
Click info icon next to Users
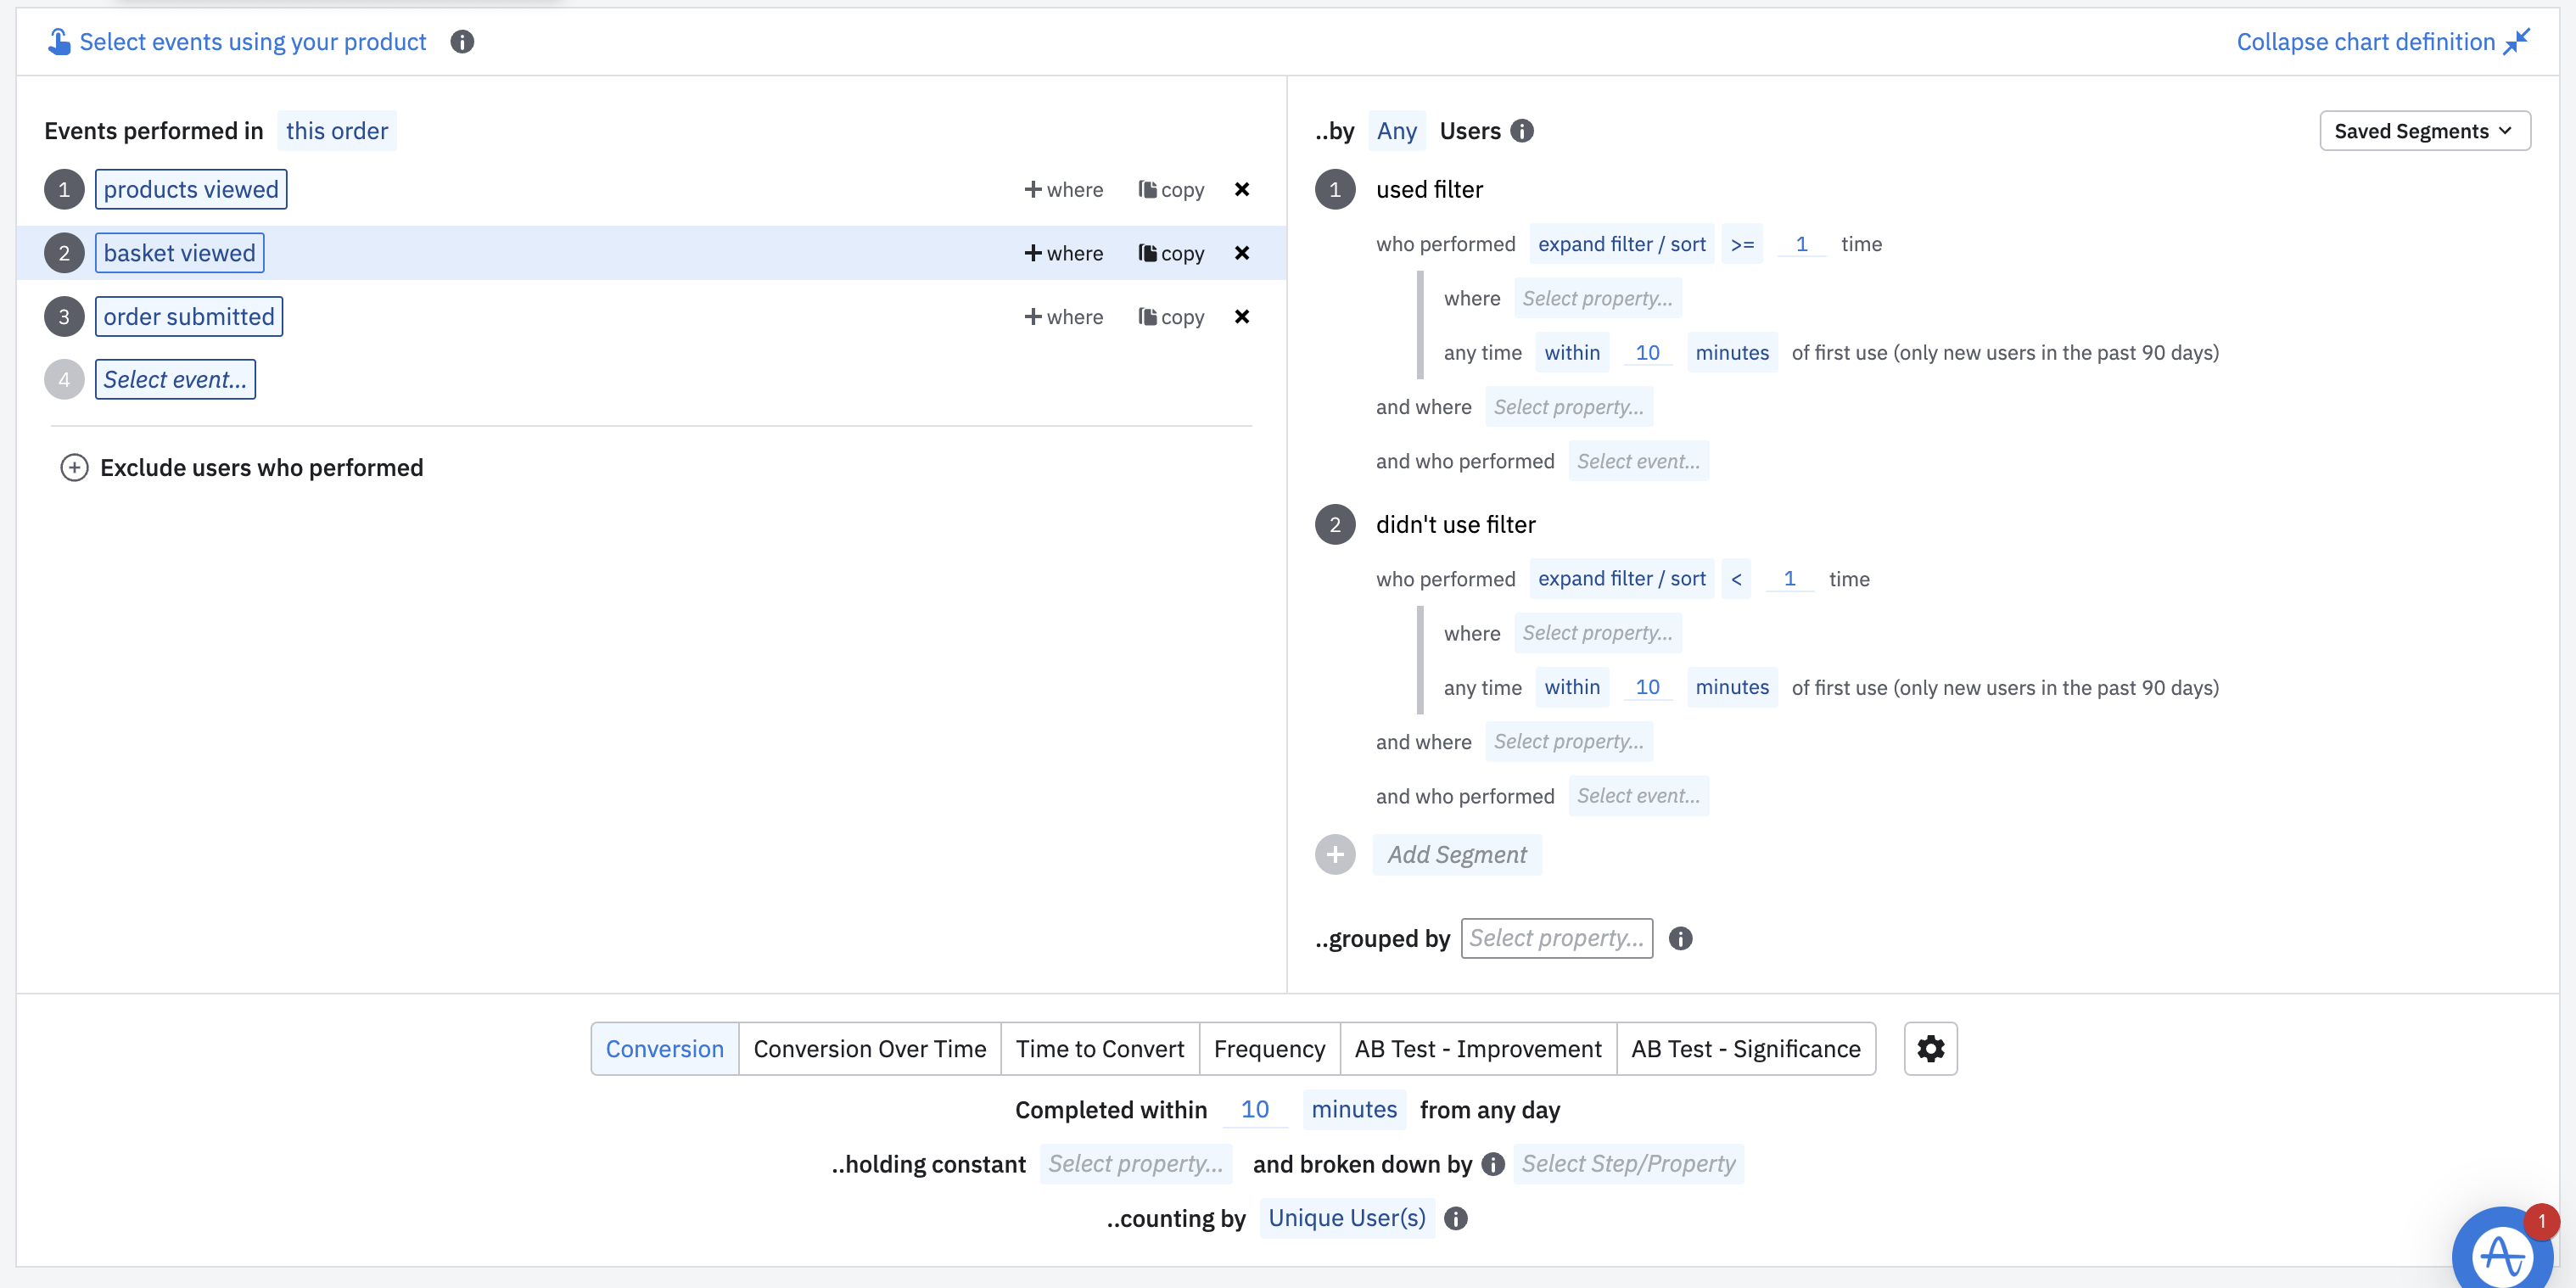point(1521,131)
